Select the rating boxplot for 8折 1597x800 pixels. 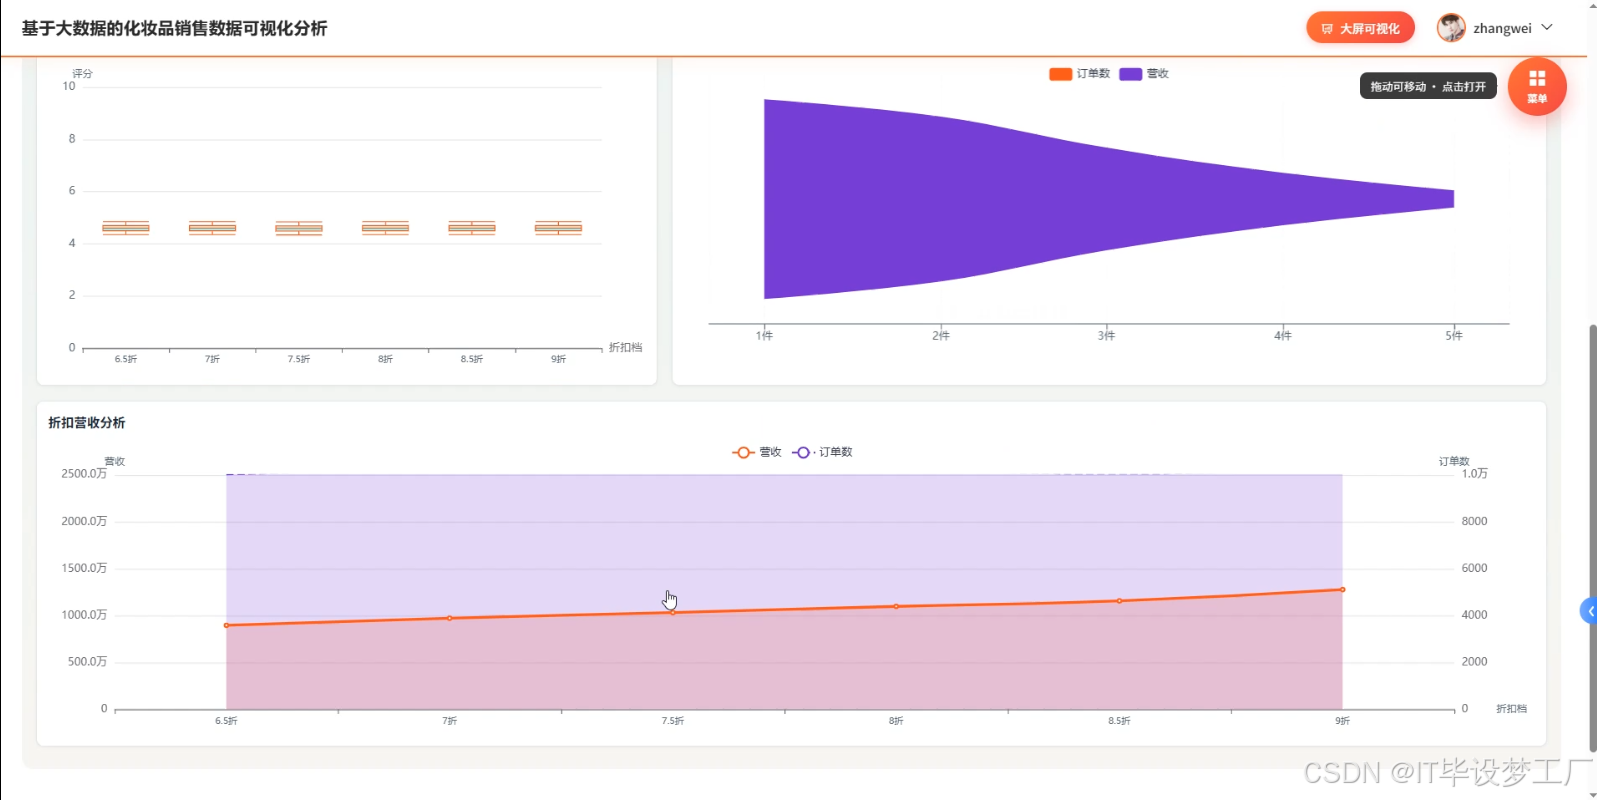point(385,228)
